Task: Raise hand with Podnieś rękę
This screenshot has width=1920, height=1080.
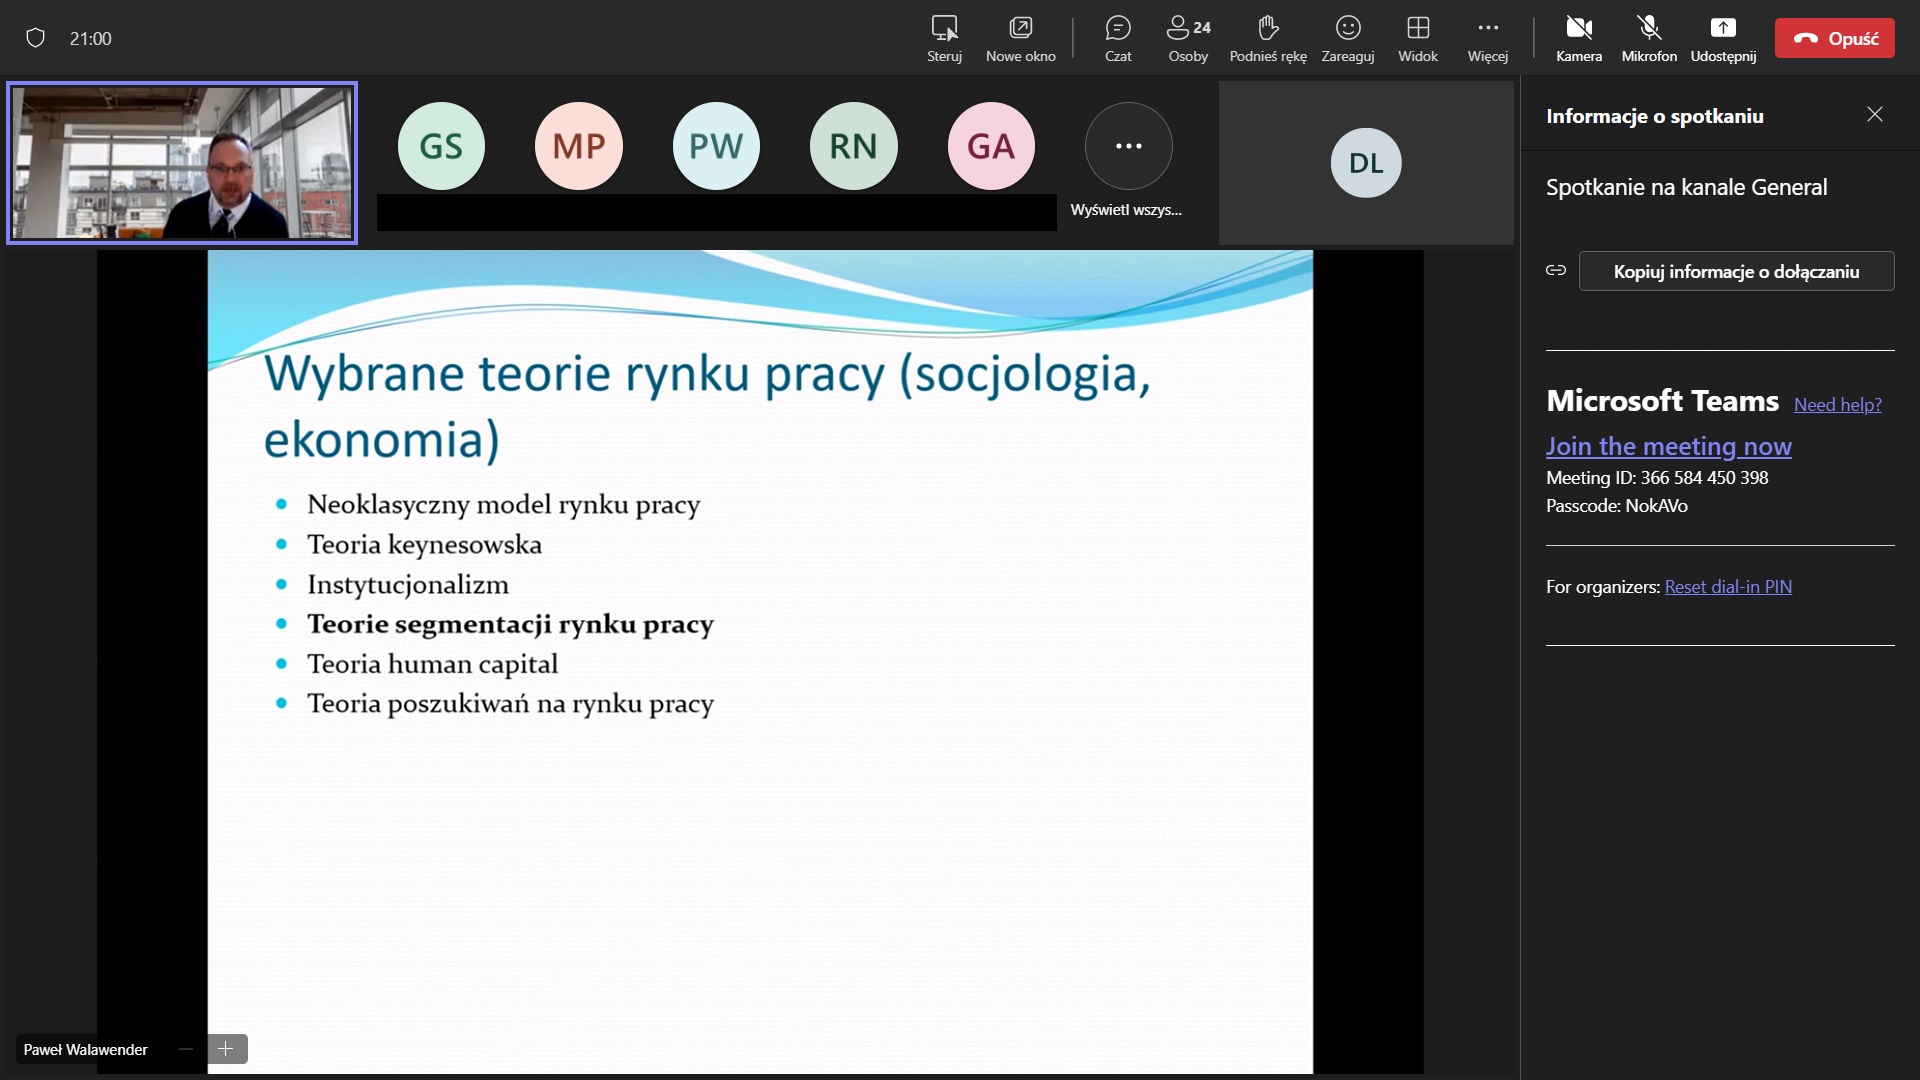Action: coord(1268,38)
